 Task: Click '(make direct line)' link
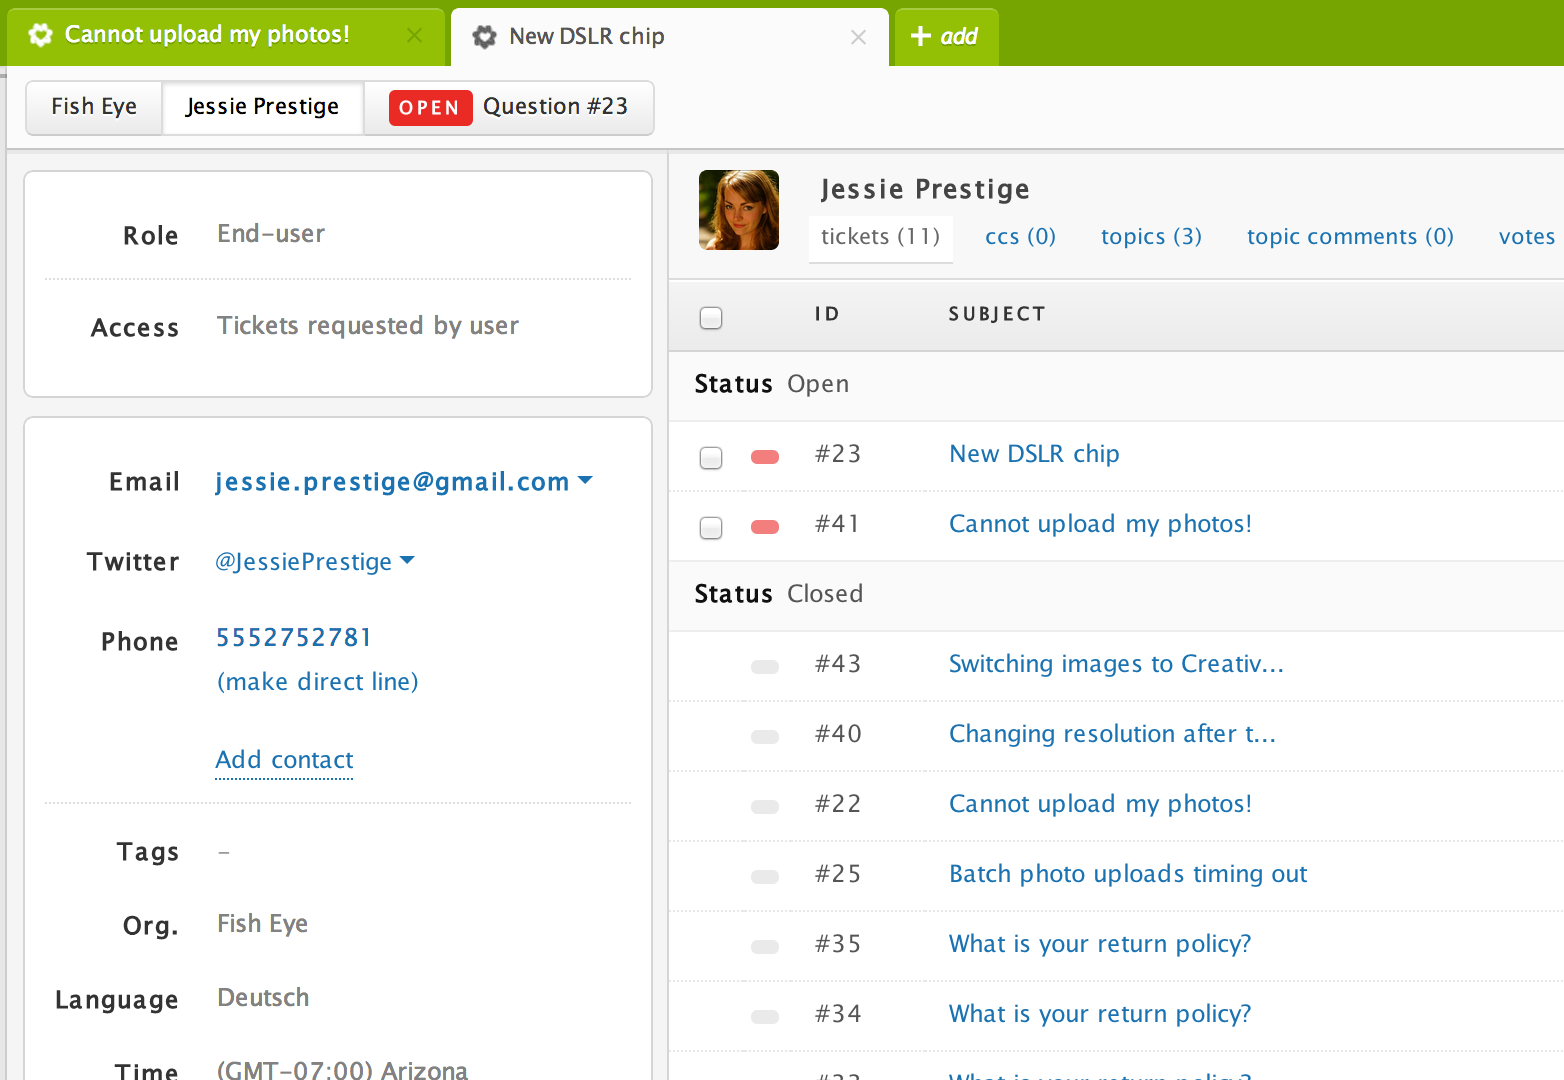click(318, 682)
